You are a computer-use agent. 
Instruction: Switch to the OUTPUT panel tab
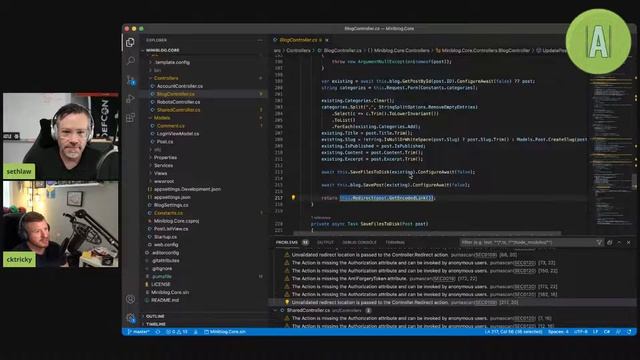(325, 242)
